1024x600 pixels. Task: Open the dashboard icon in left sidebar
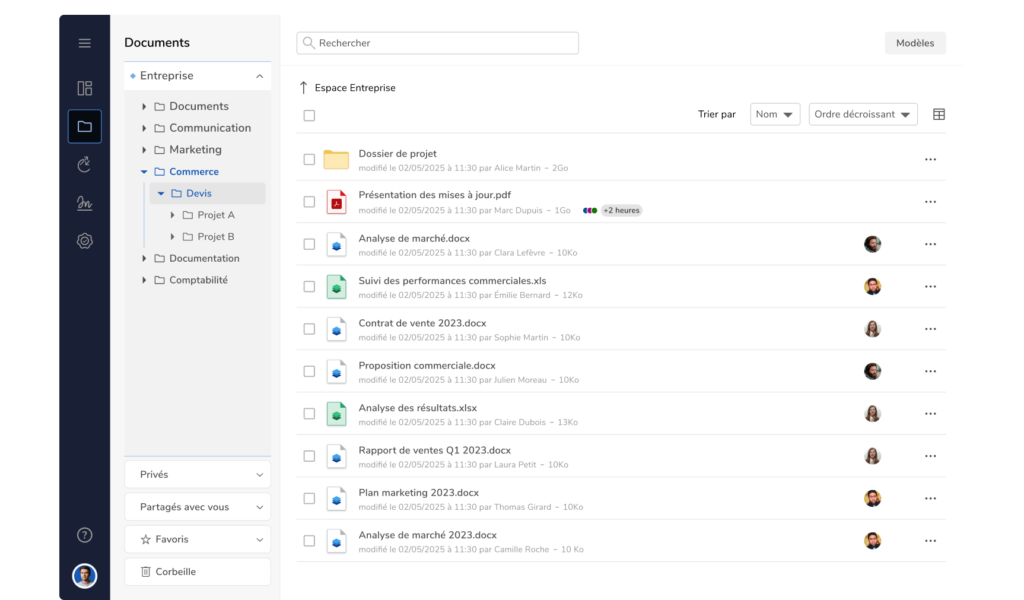pyautogui.click(x=85, y=88)
